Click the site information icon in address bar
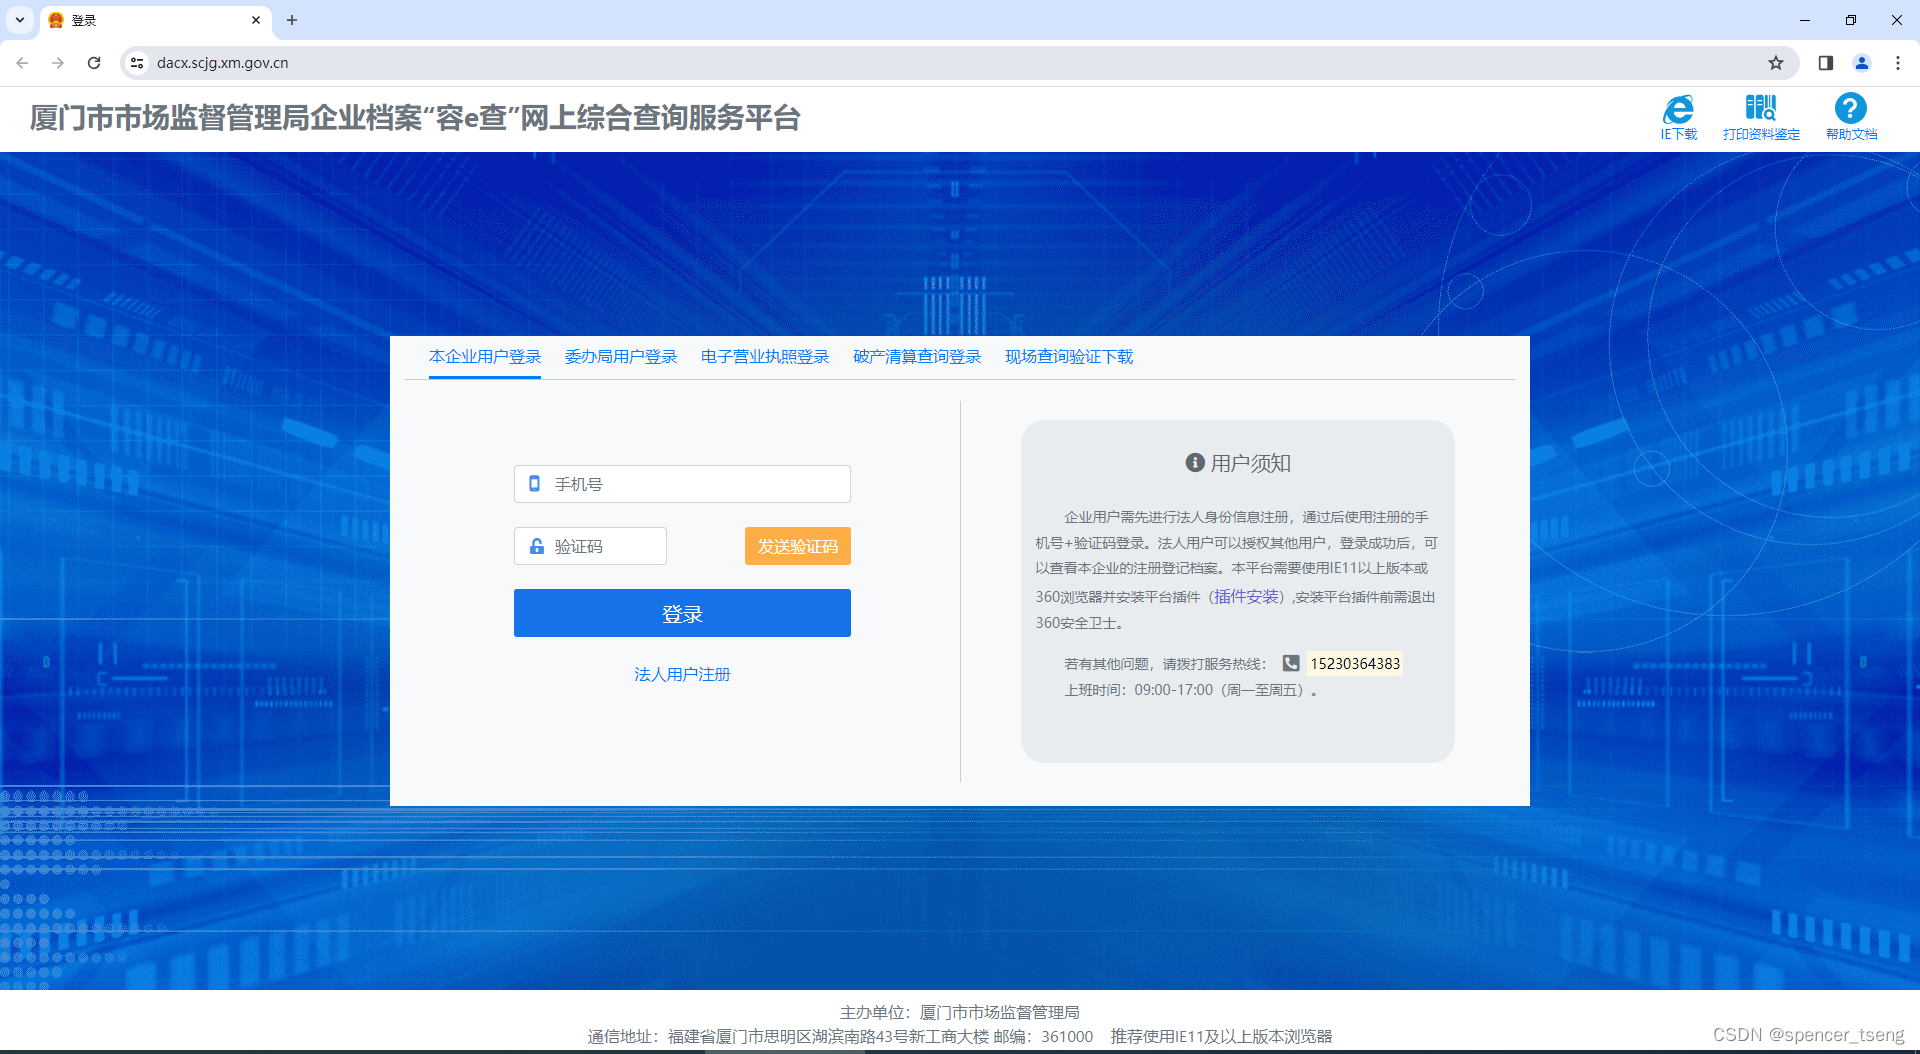The width and height of the screenshot is (1920, 1054). pyautogui.click(x=136, y=62)
